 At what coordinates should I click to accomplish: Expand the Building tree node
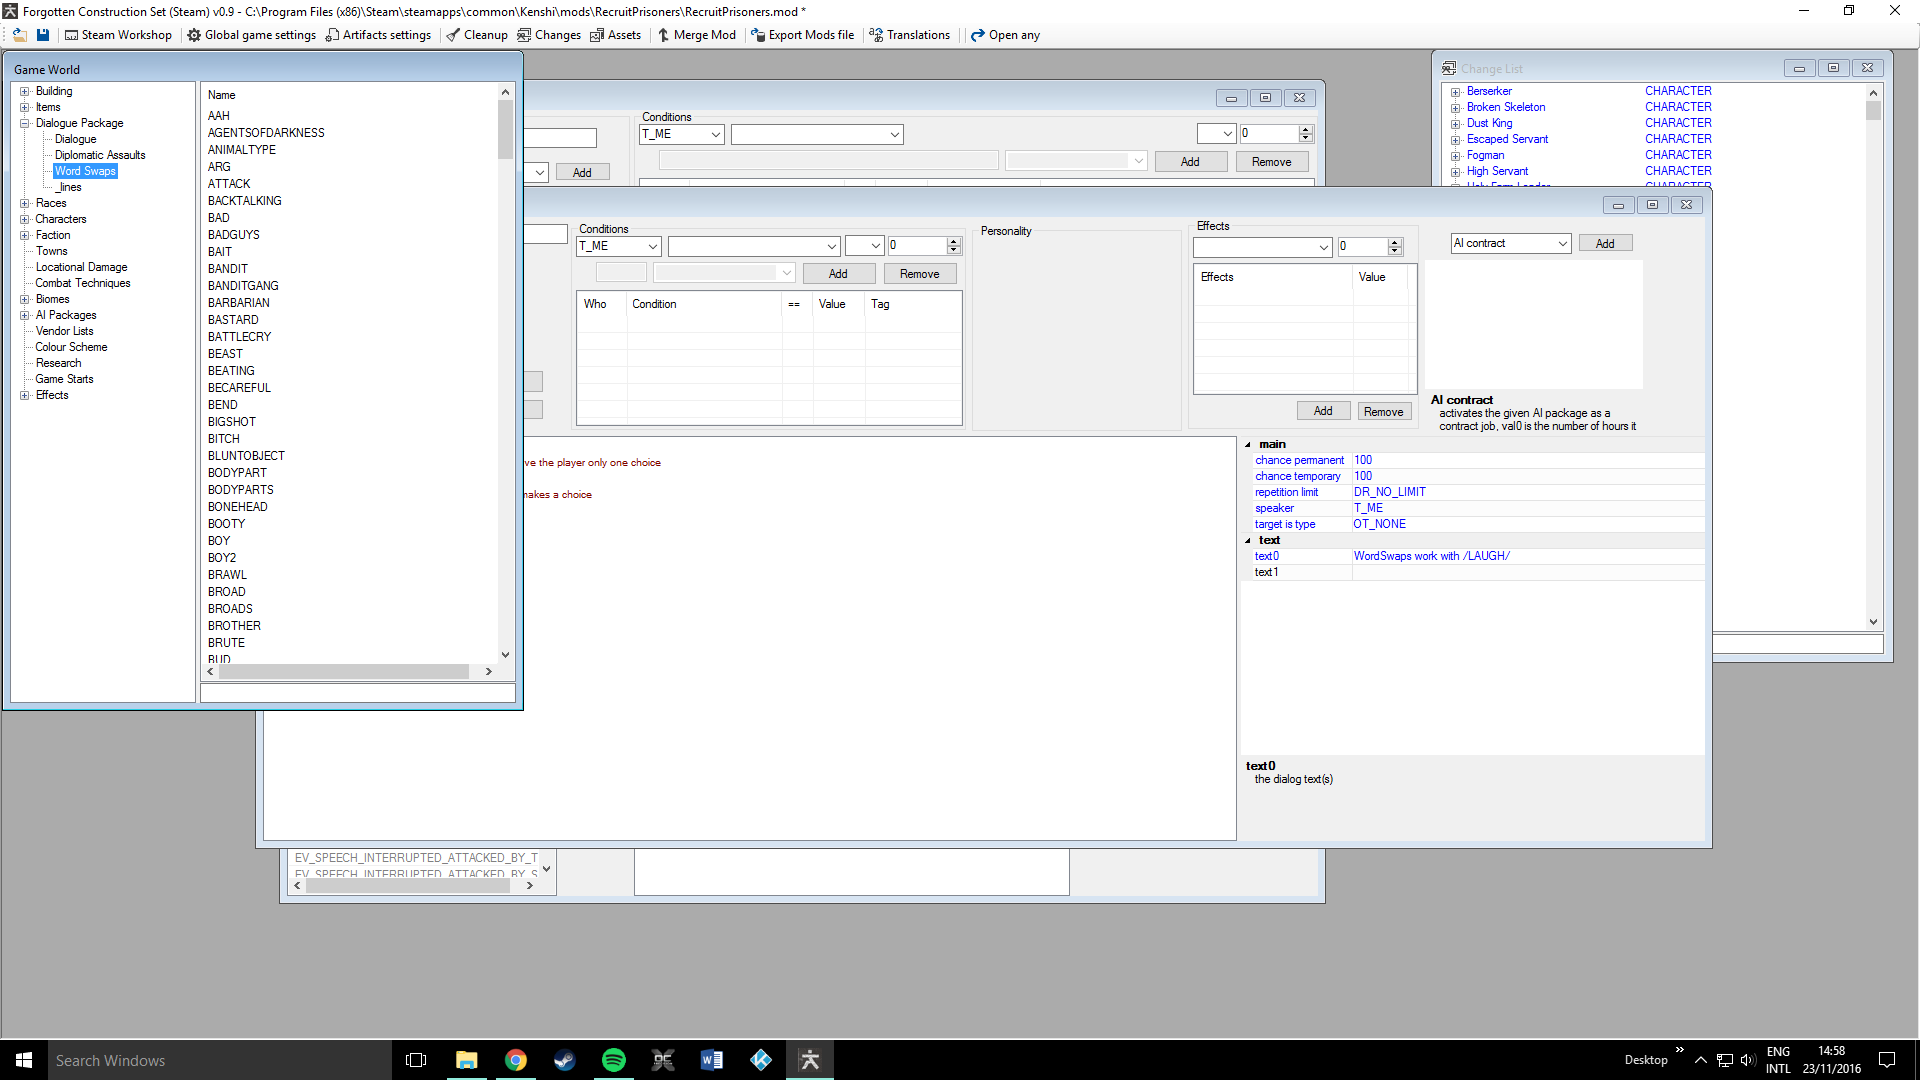tap(25, 91)
